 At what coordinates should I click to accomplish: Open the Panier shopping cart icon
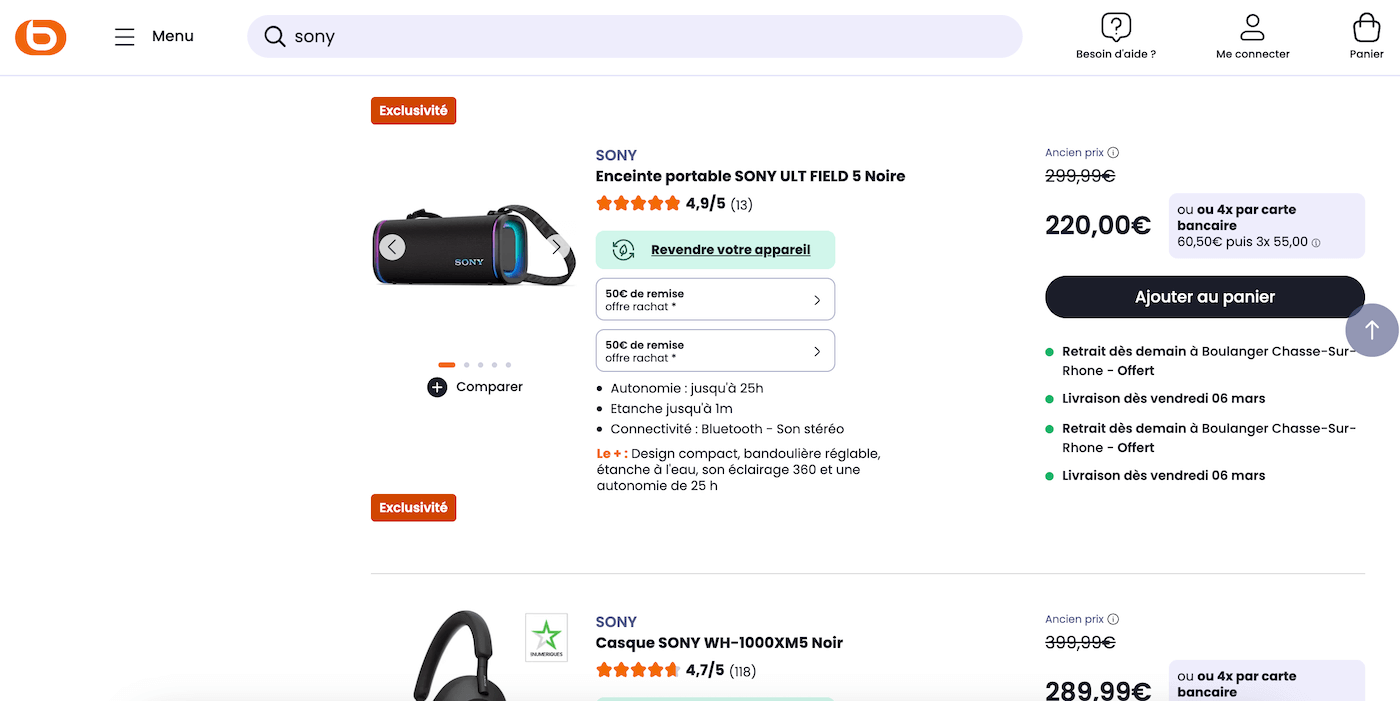(1364, 26)
